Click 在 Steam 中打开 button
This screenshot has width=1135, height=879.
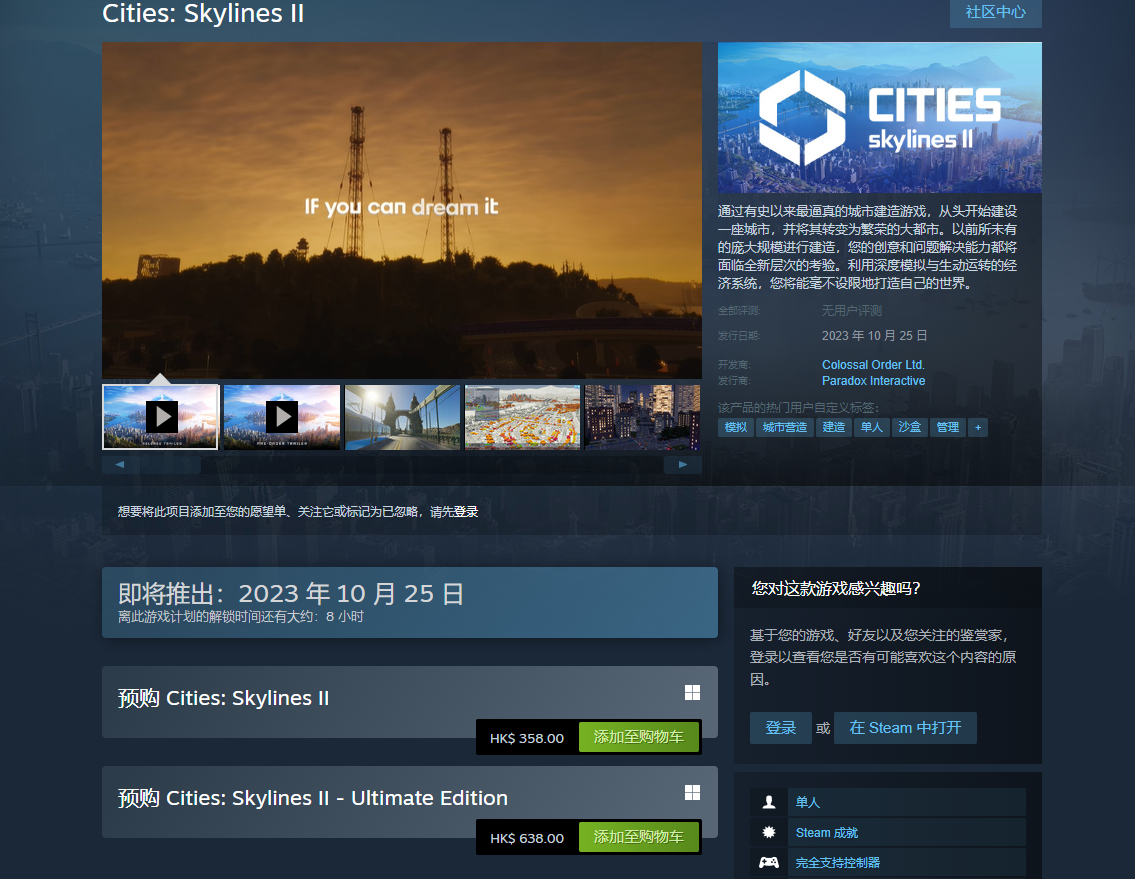pyautogui.click(x=905, y=728)
